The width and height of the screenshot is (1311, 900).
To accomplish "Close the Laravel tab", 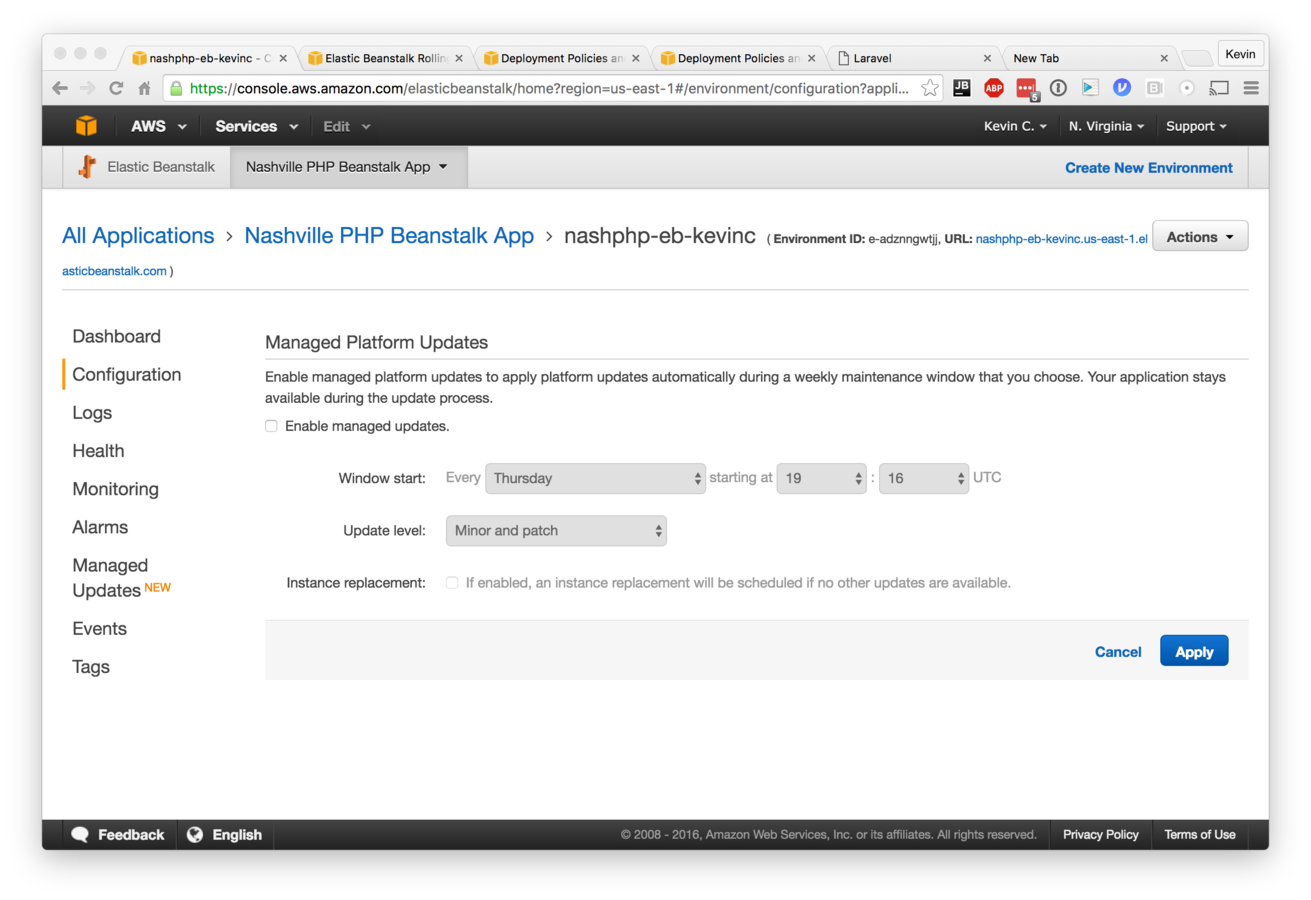I will click(x=987, y=58).
